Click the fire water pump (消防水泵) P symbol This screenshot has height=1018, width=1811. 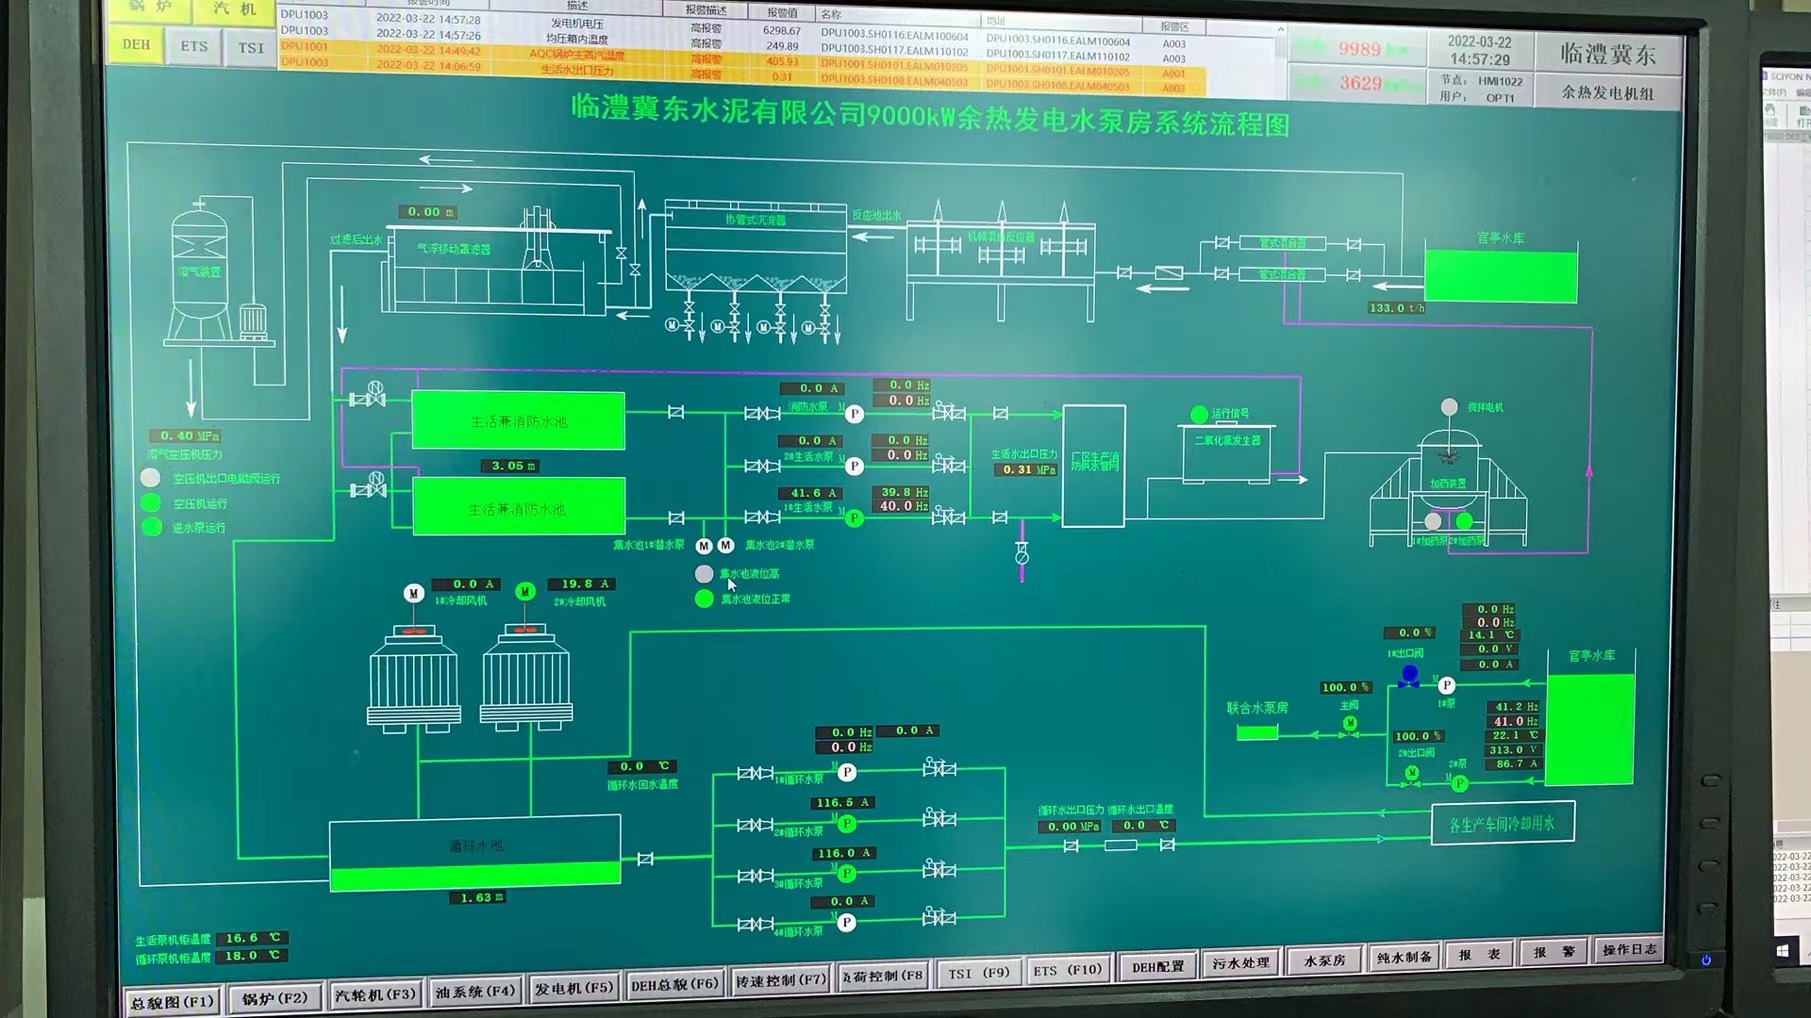(x=854, y=413)
